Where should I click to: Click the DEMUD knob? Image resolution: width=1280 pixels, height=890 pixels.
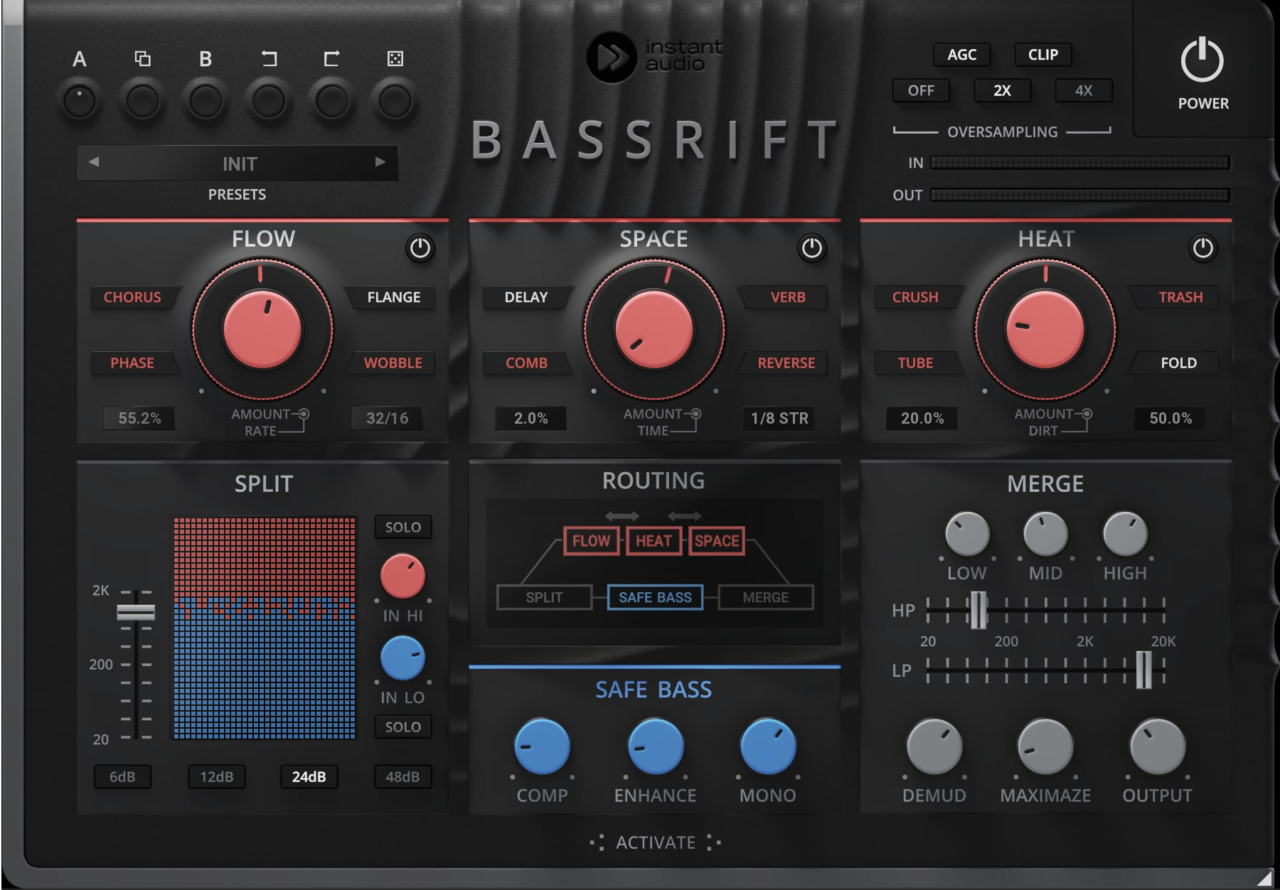pyautogui.click(x=934, y=746)
